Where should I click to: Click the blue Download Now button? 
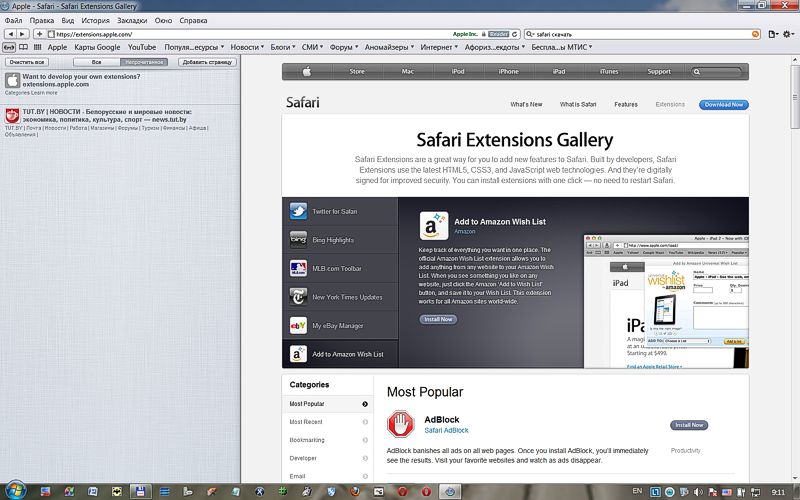click(723, 105)
